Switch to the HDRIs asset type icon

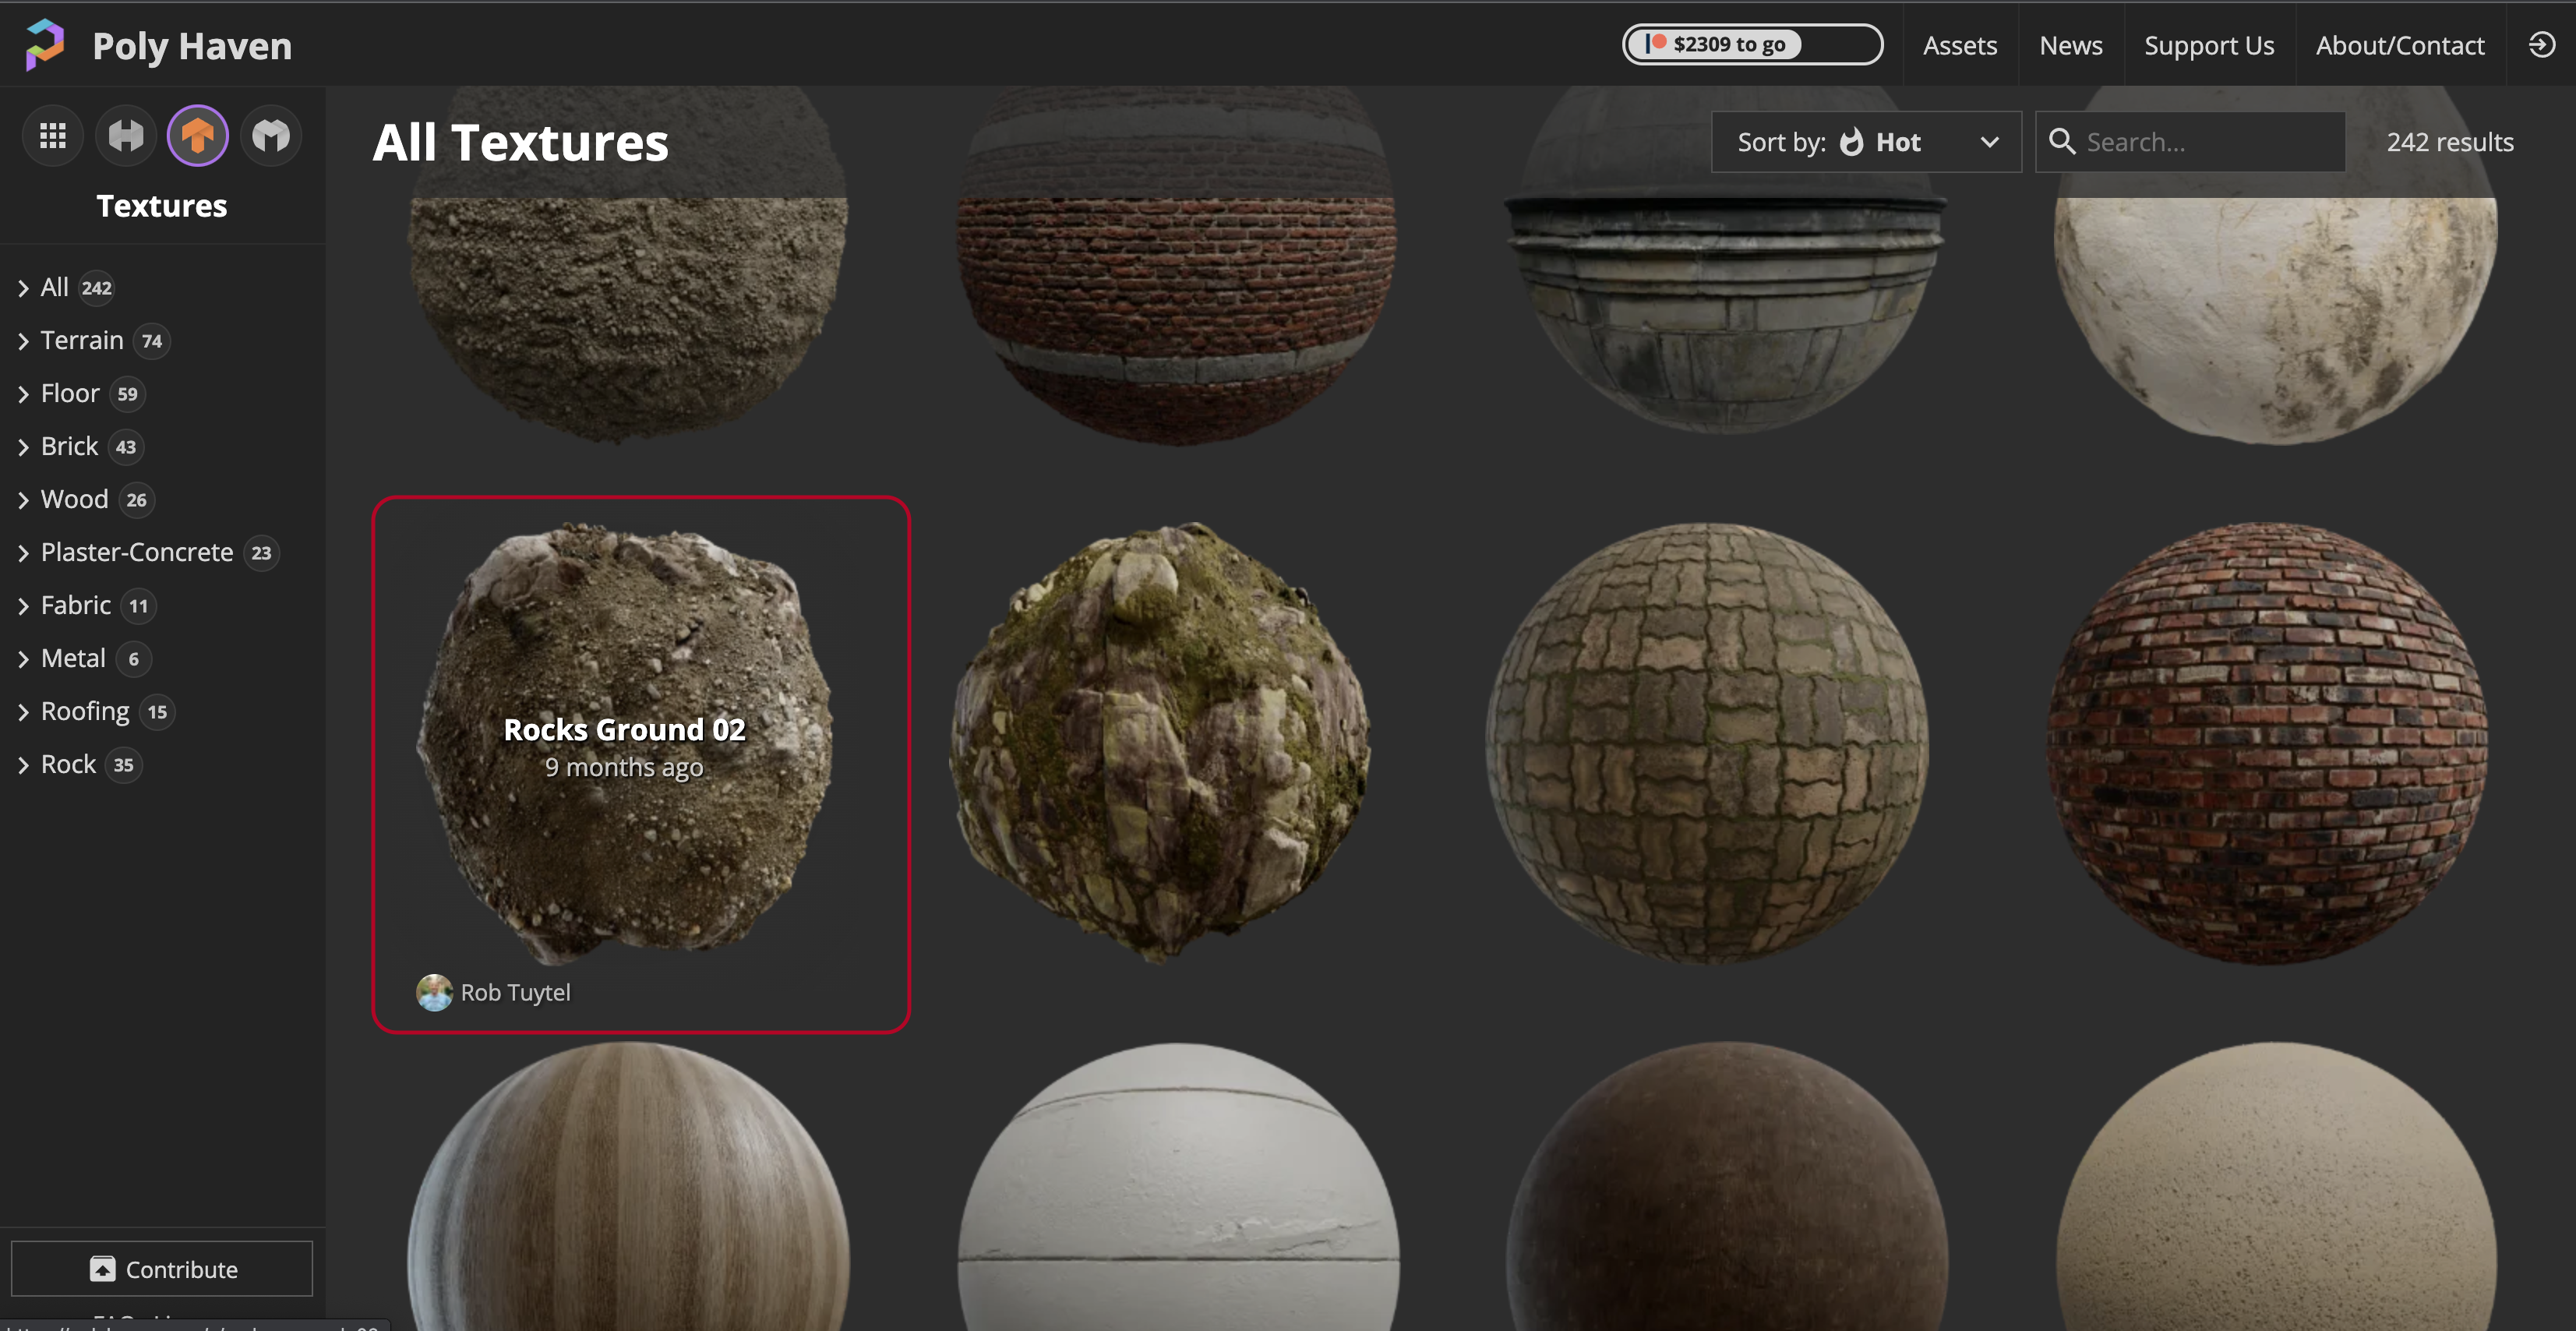click(126, 136)
